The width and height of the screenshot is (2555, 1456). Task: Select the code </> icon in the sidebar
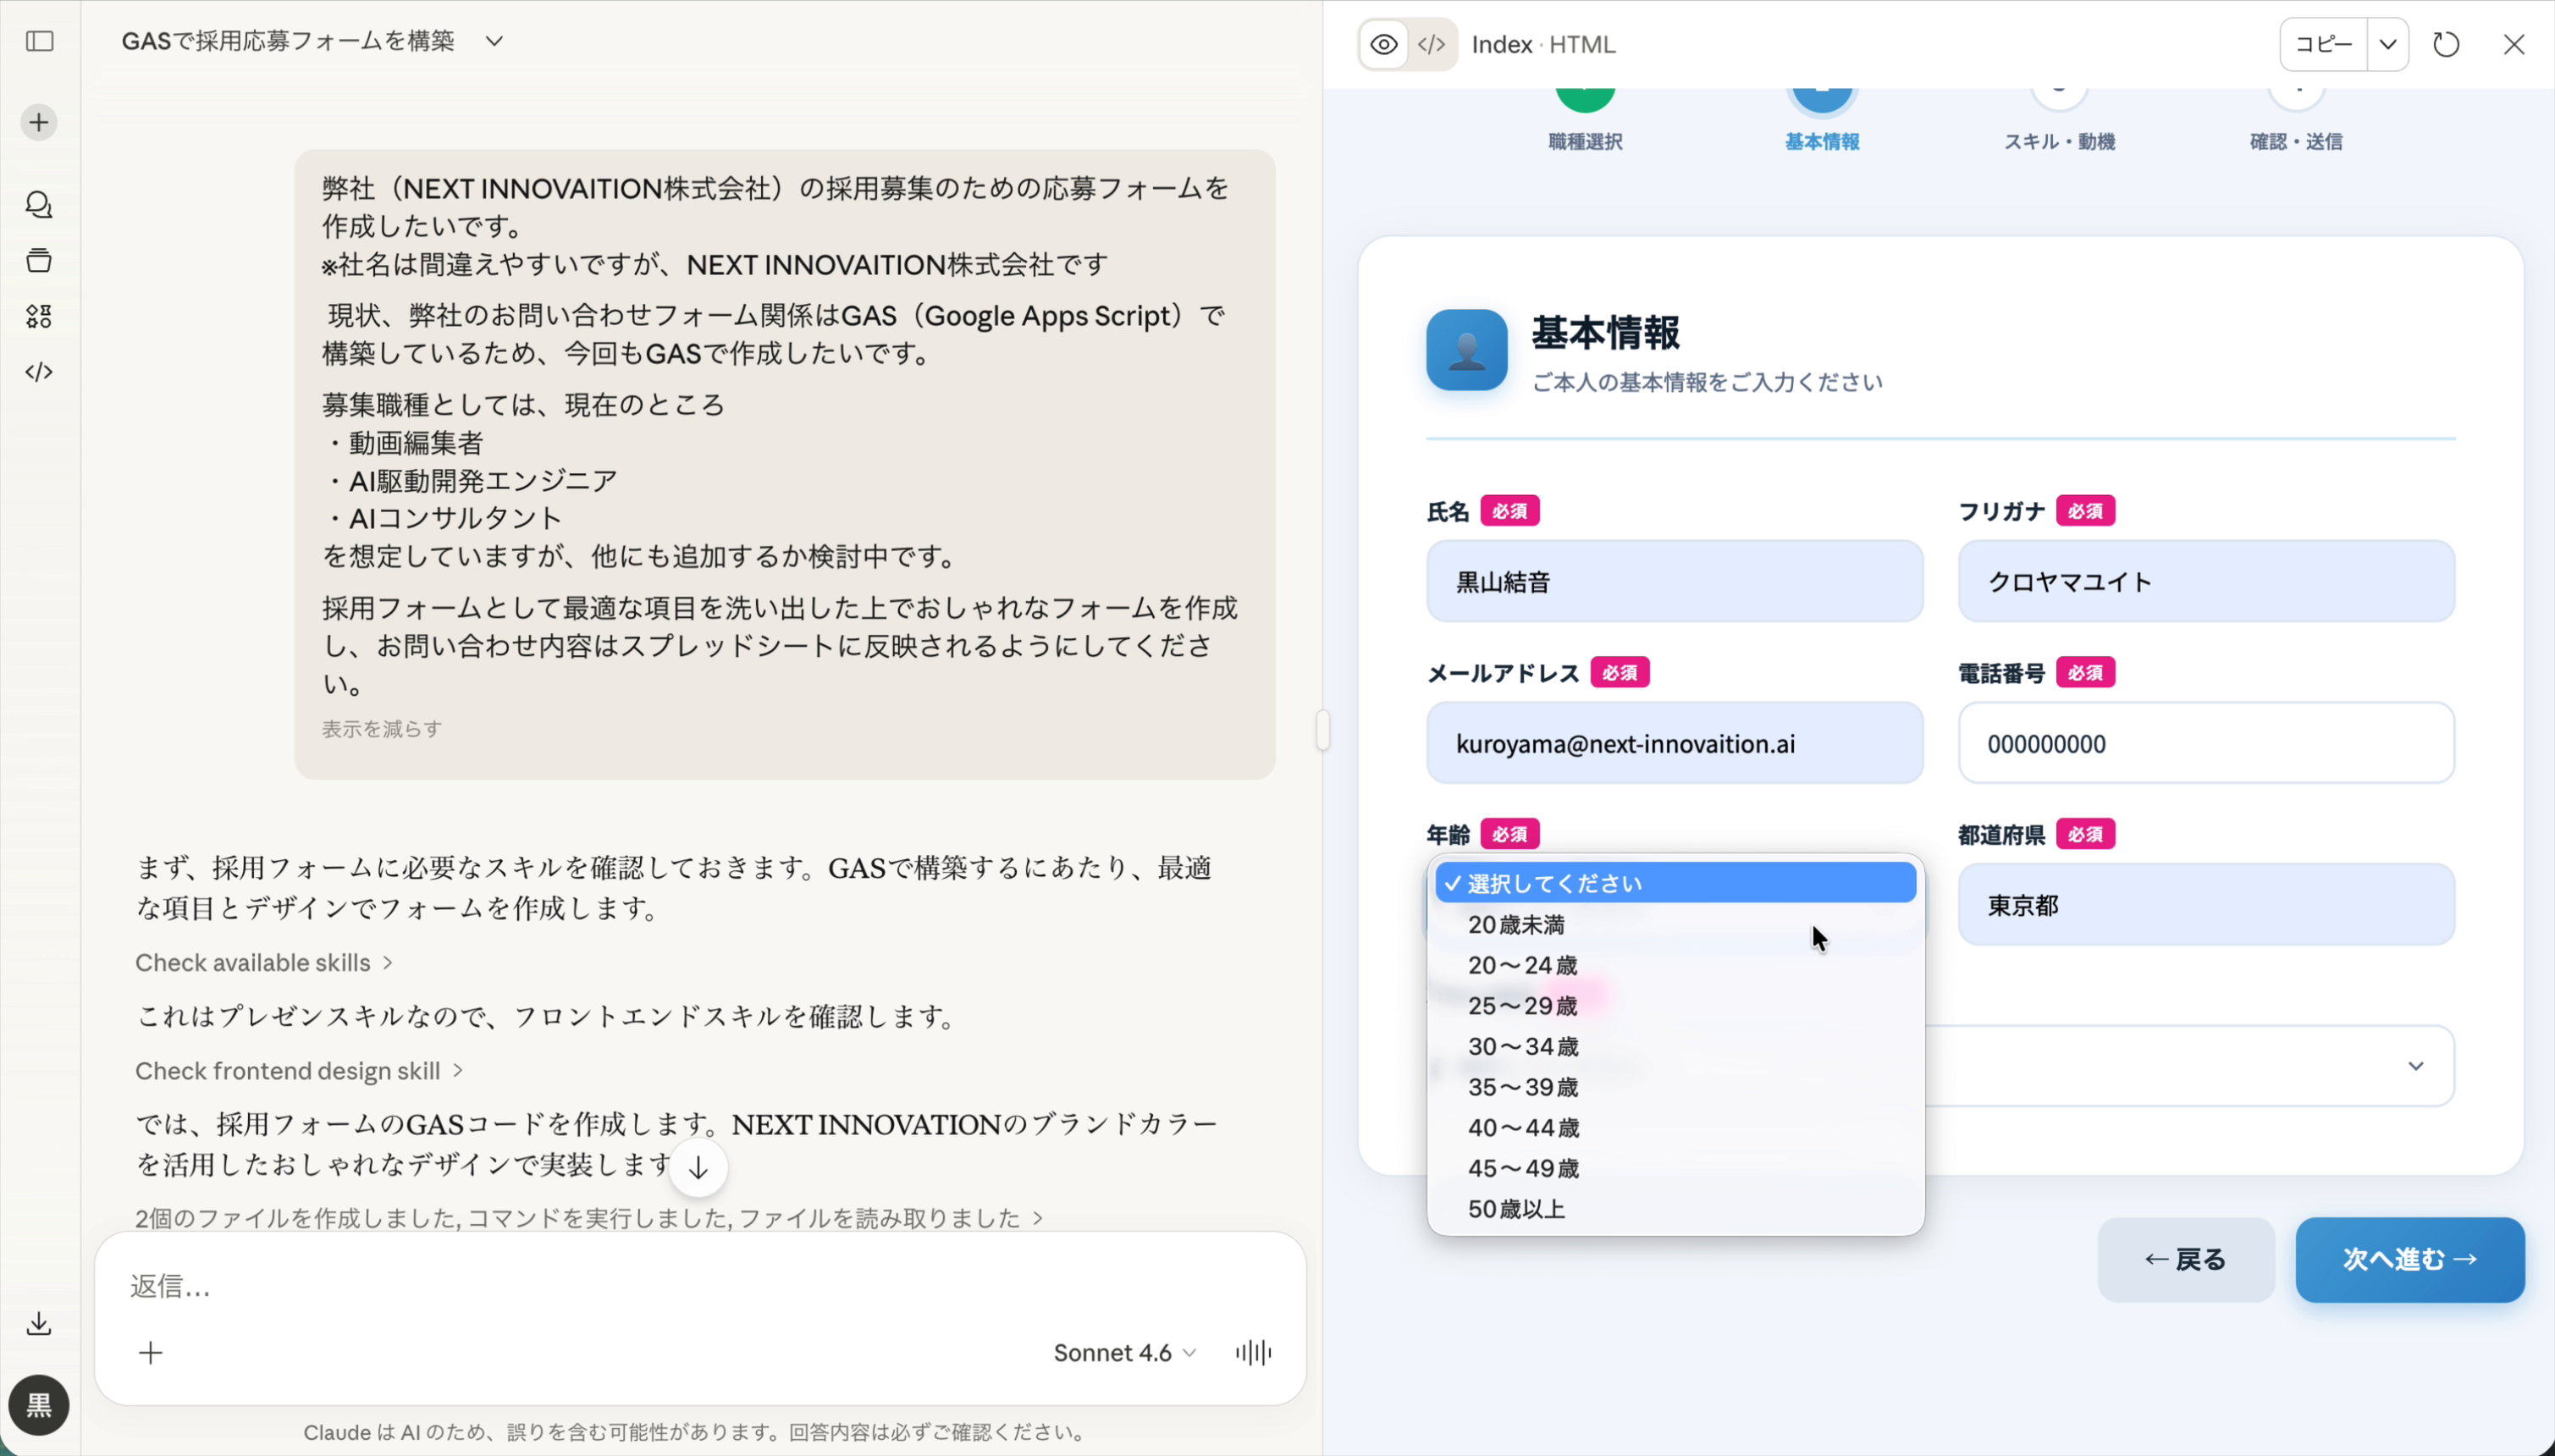38,371
